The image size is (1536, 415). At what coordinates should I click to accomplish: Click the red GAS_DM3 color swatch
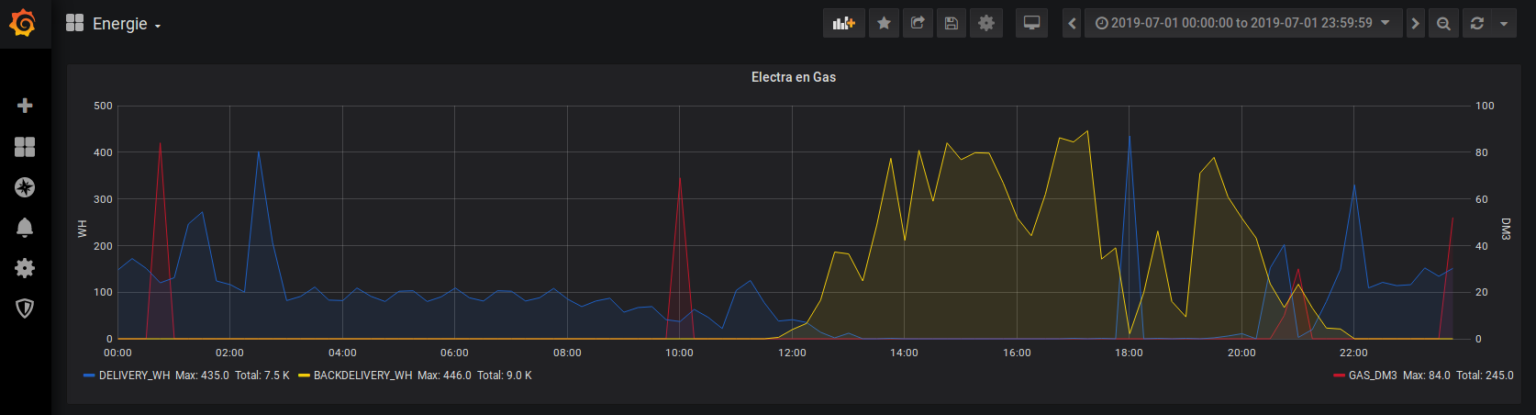pos(1339,375)
